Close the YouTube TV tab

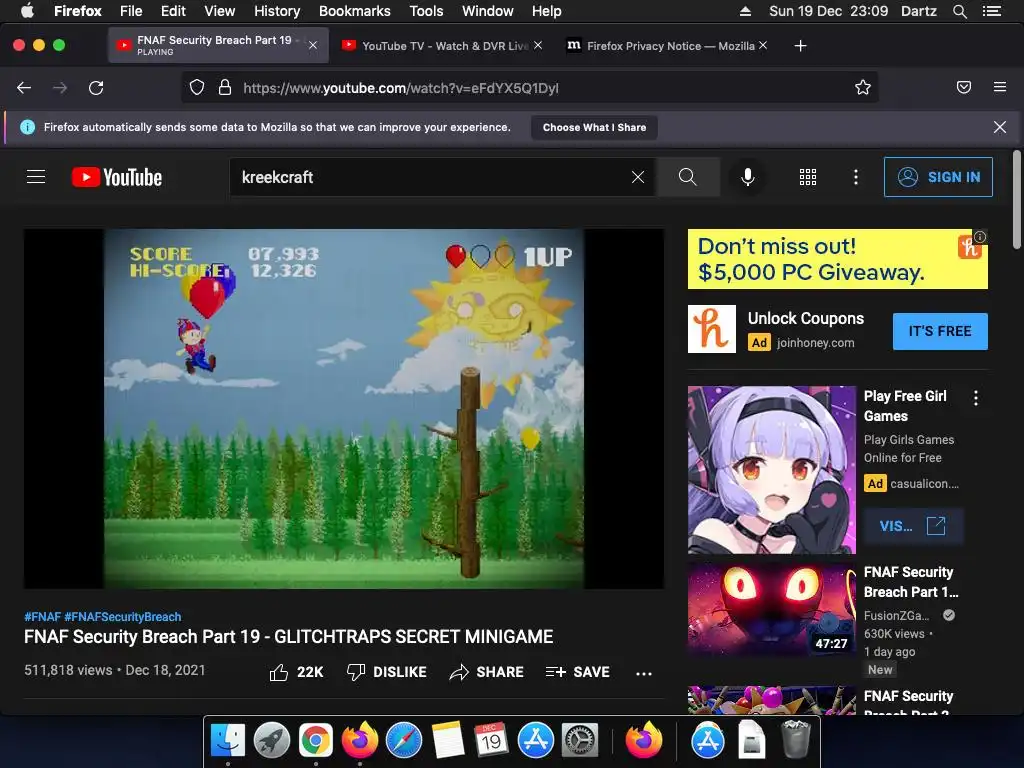coord(537,45)
